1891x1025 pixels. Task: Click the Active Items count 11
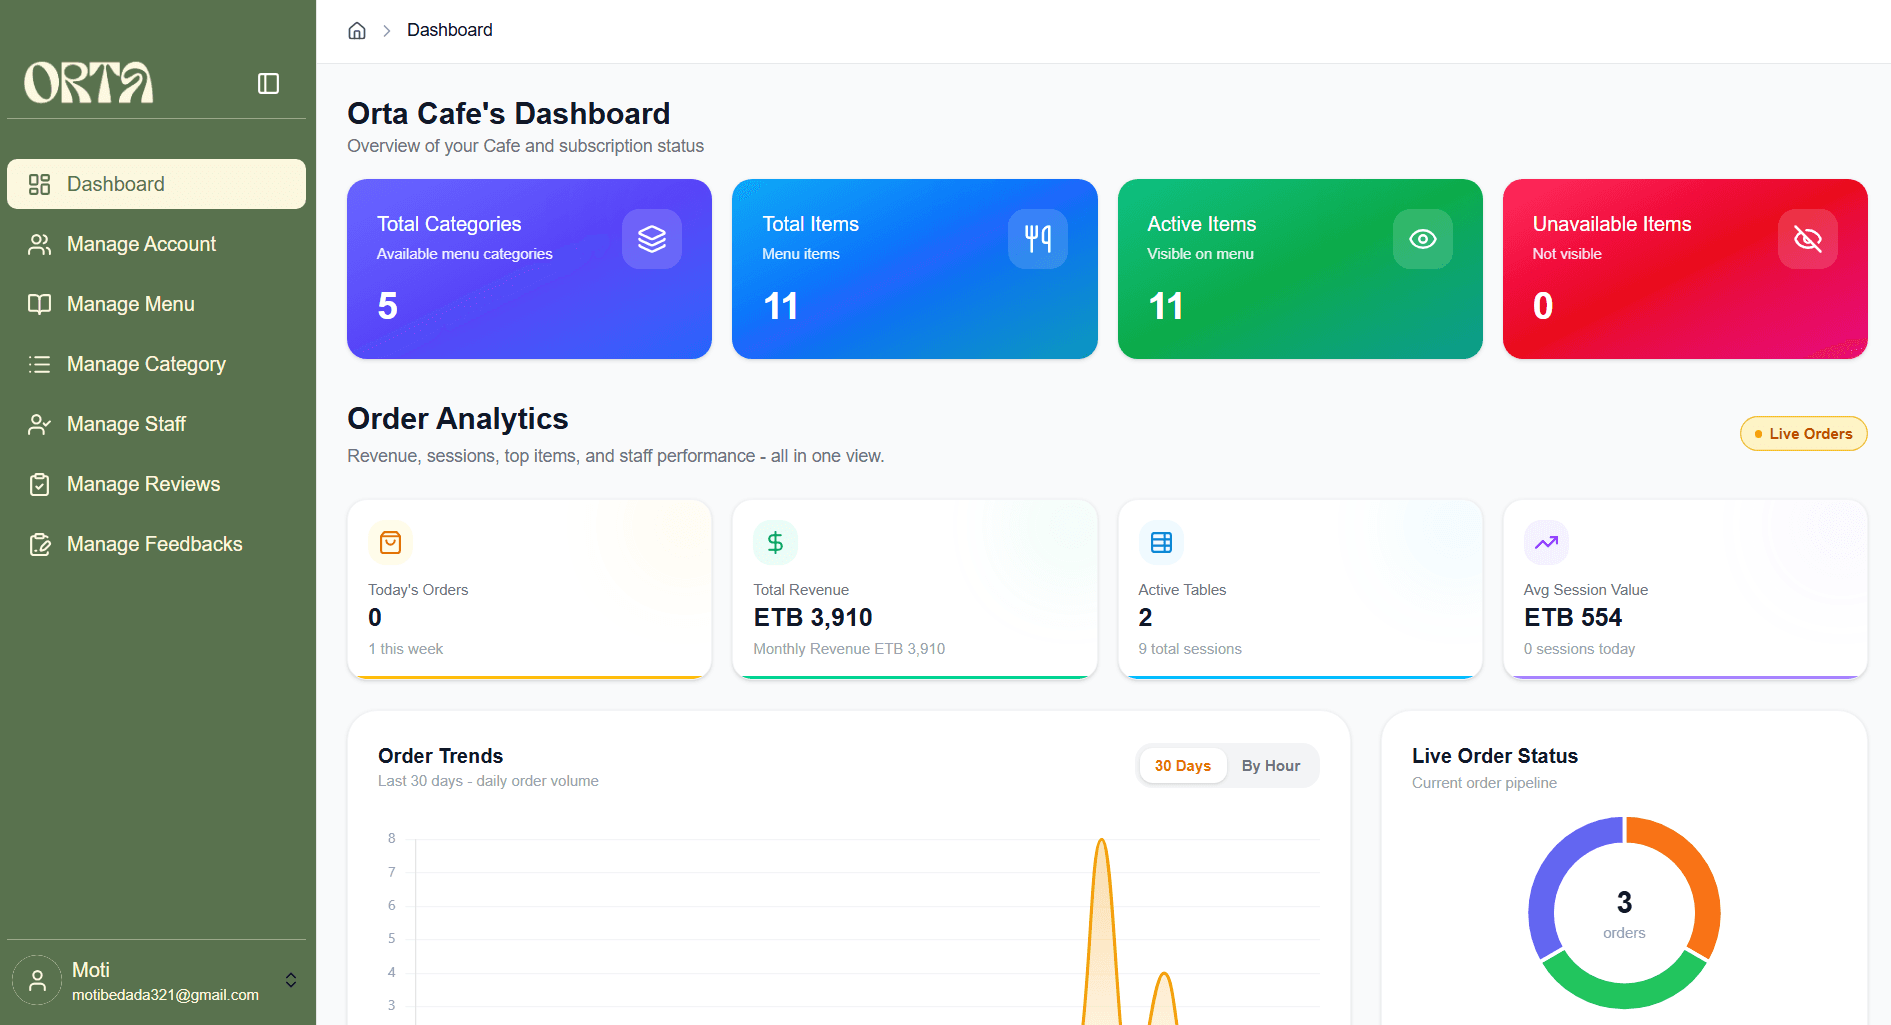point(1165,306)
